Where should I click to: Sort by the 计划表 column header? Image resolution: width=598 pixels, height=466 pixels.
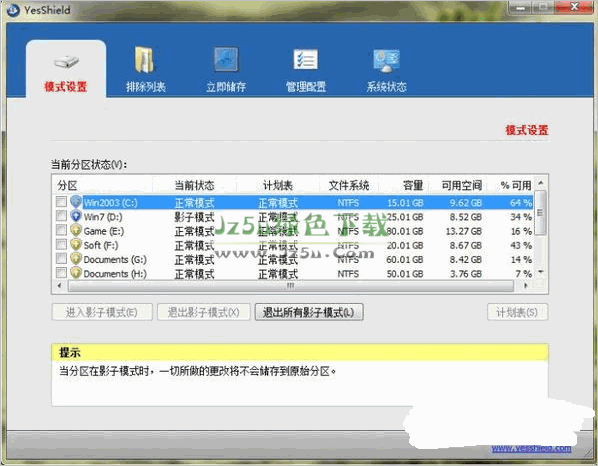tap(278, 185)
